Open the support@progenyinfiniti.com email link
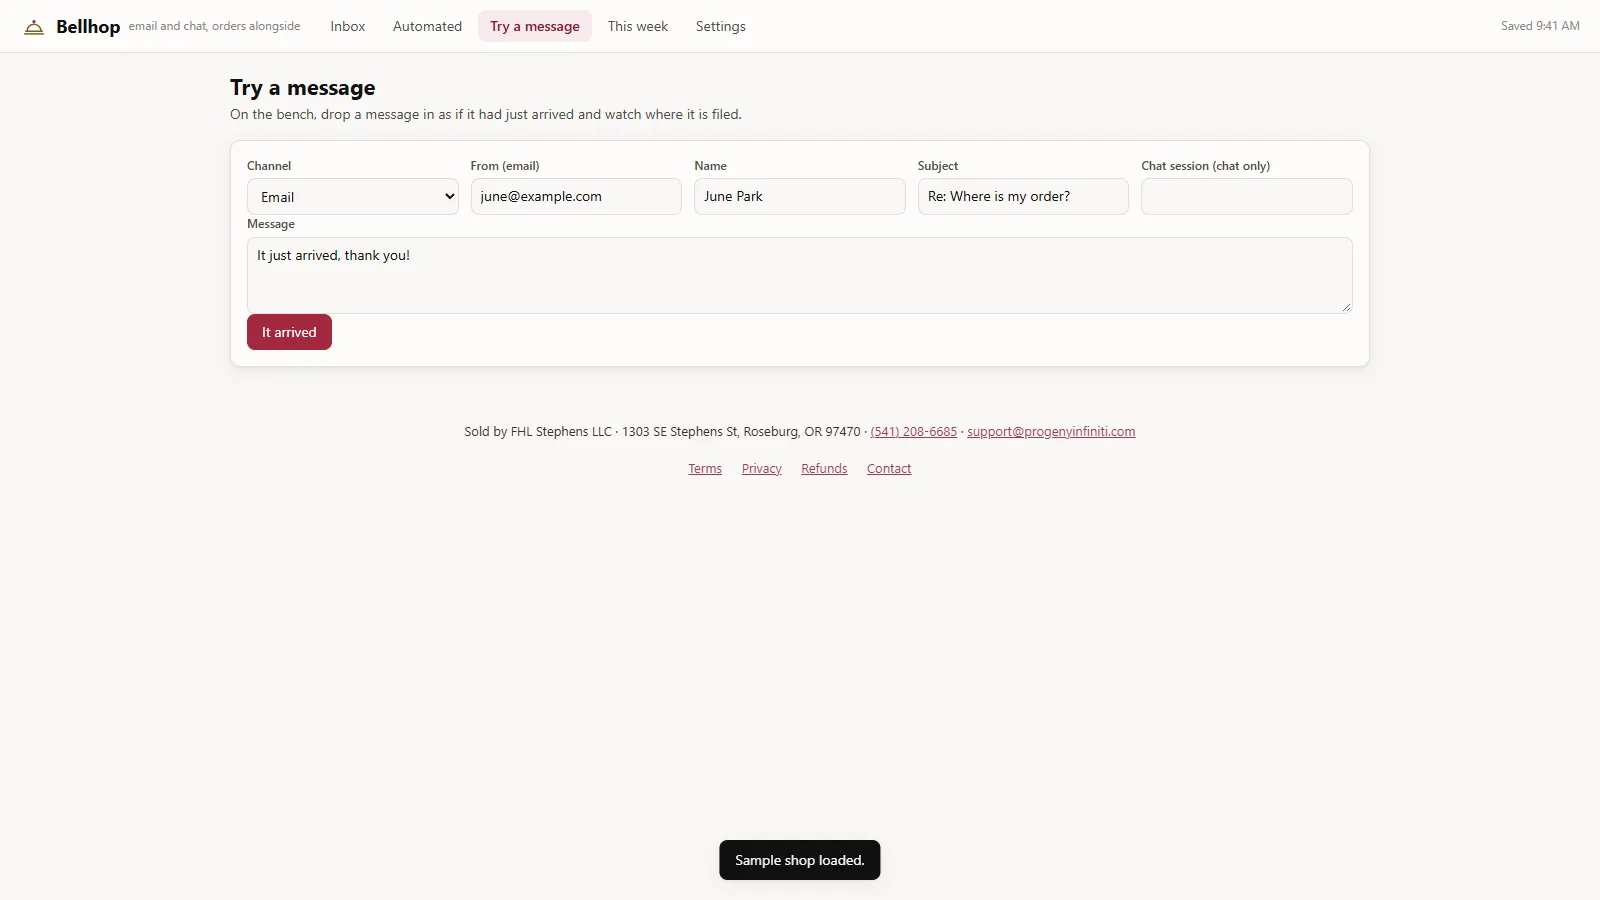The width and height of the screenshot is (1600, 900). tap(1051, 432)
